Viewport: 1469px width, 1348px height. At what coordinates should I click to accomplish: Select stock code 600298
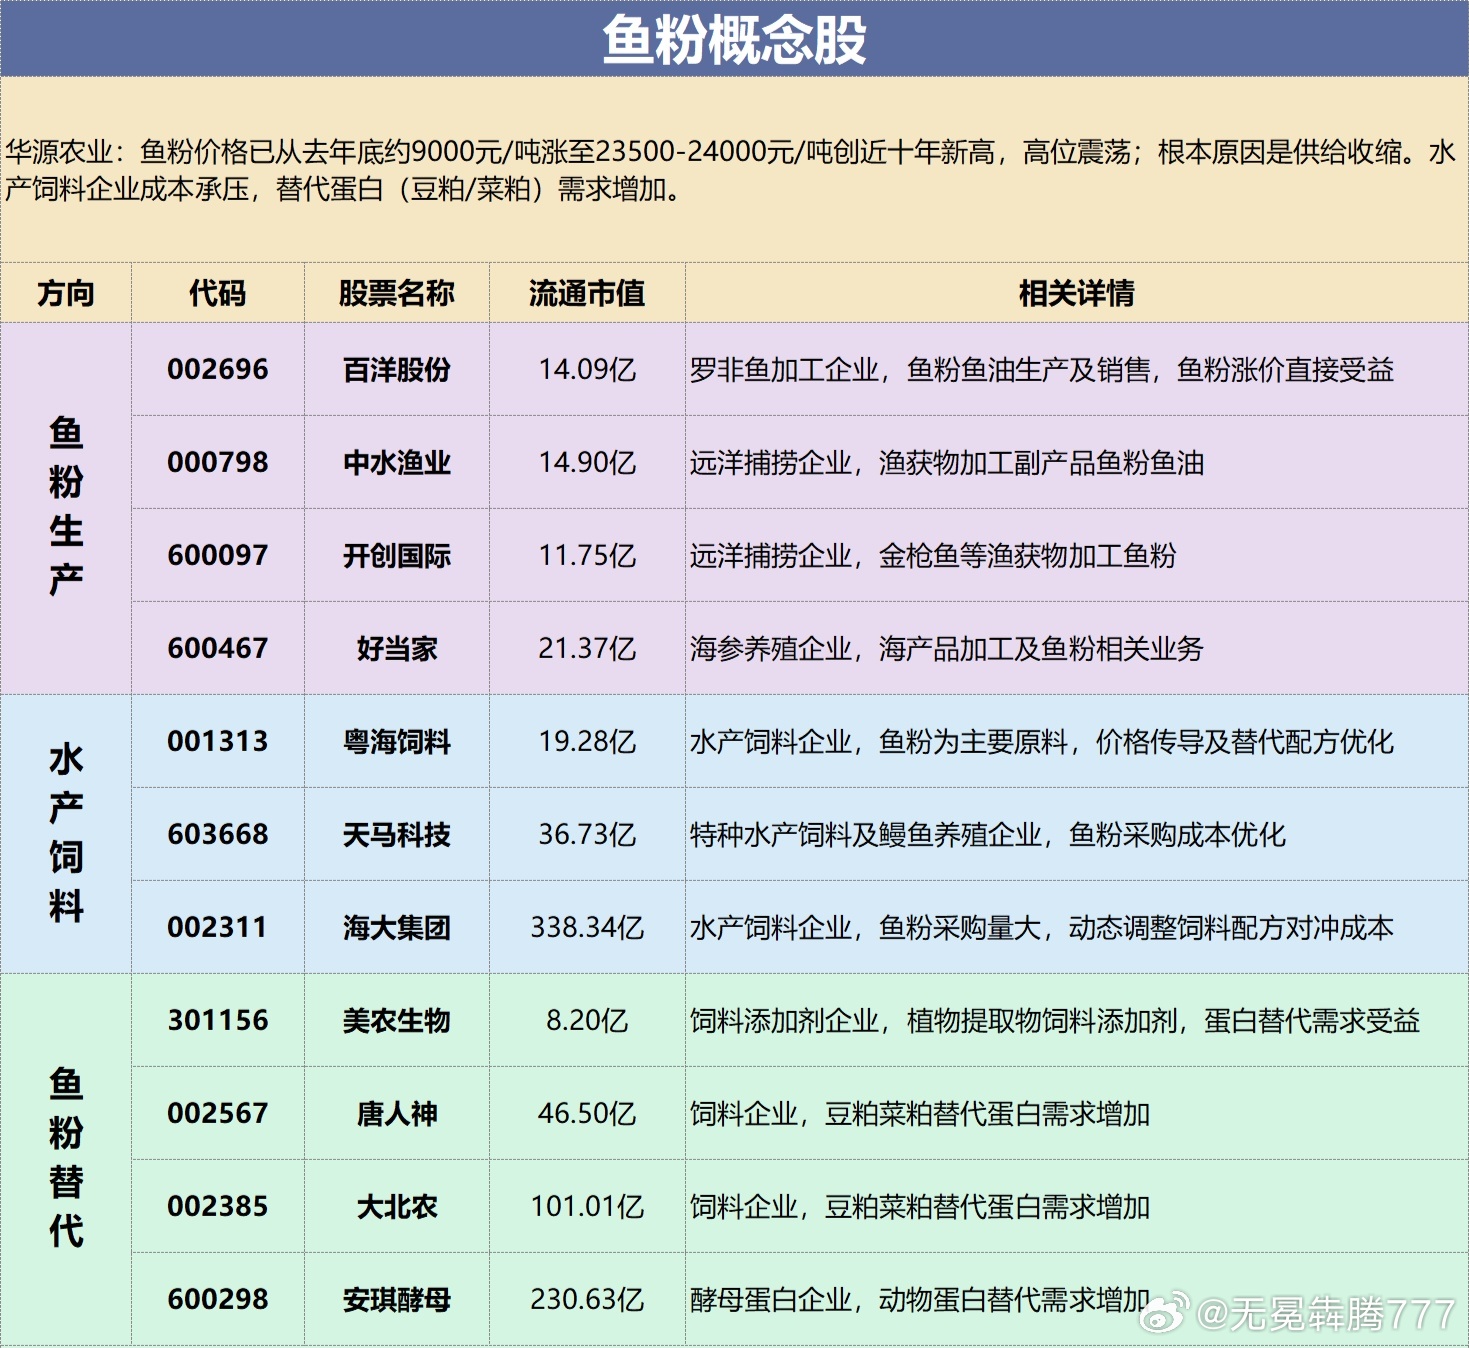(x=218, y=1299)
